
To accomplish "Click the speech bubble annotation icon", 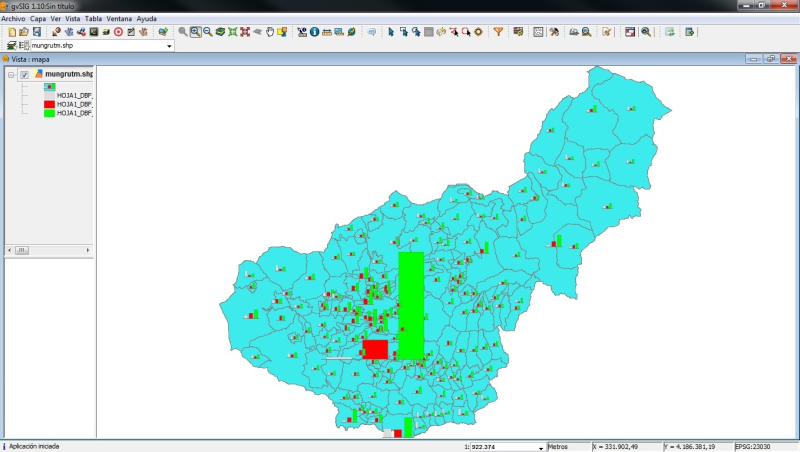I will tap(372, 32).
